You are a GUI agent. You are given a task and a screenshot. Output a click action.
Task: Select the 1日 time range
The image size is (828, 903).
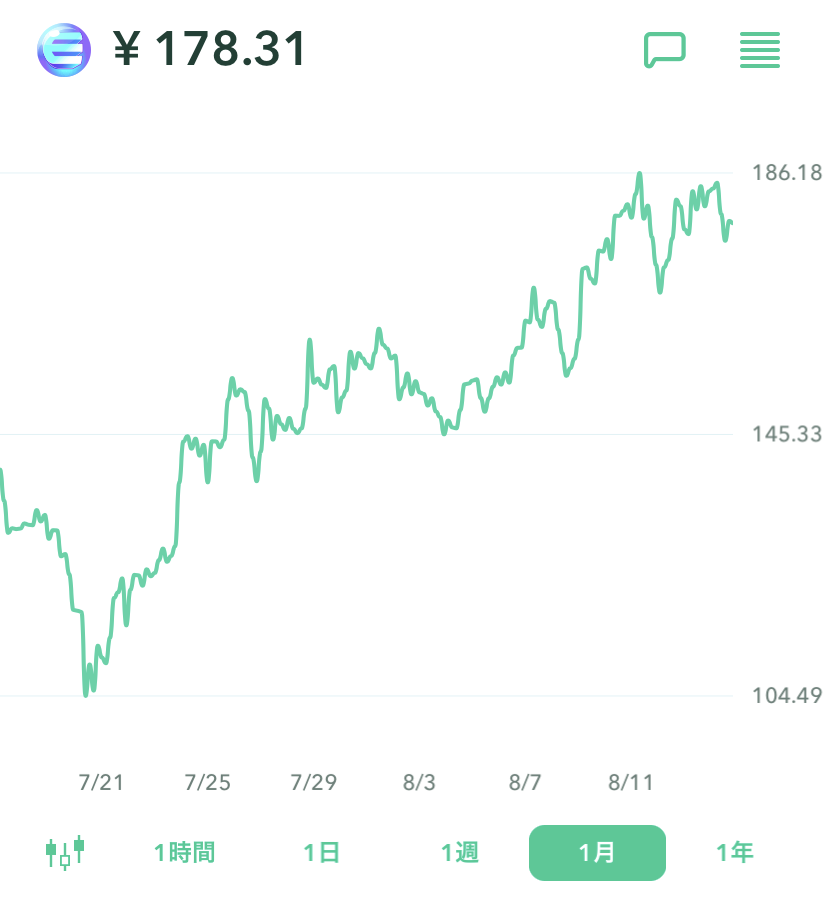click(322, 853)
